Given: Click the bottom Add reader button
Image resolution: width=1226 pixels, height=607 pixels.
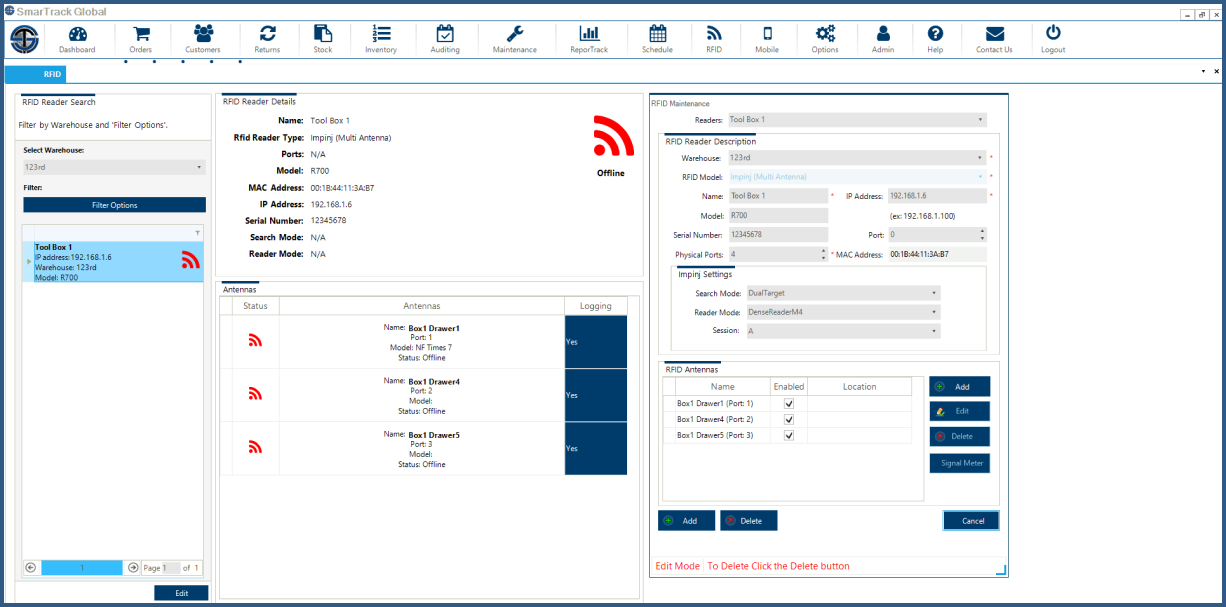Looking at the screenshot, I should pos(686,520).
